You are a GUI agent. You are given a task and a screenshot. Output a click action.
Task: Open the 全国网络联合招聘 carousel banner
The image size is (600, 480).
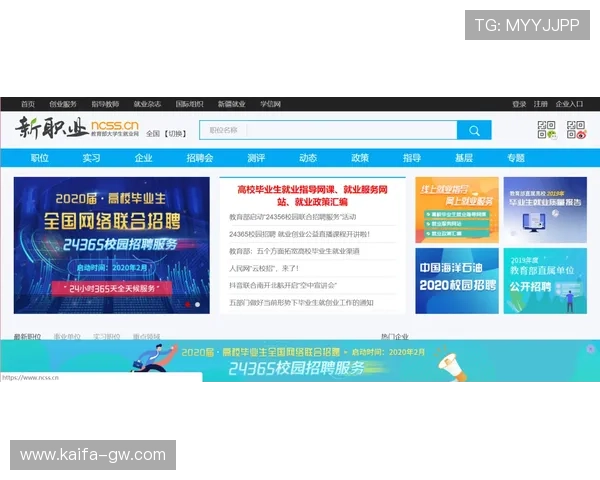pos(112,245)
